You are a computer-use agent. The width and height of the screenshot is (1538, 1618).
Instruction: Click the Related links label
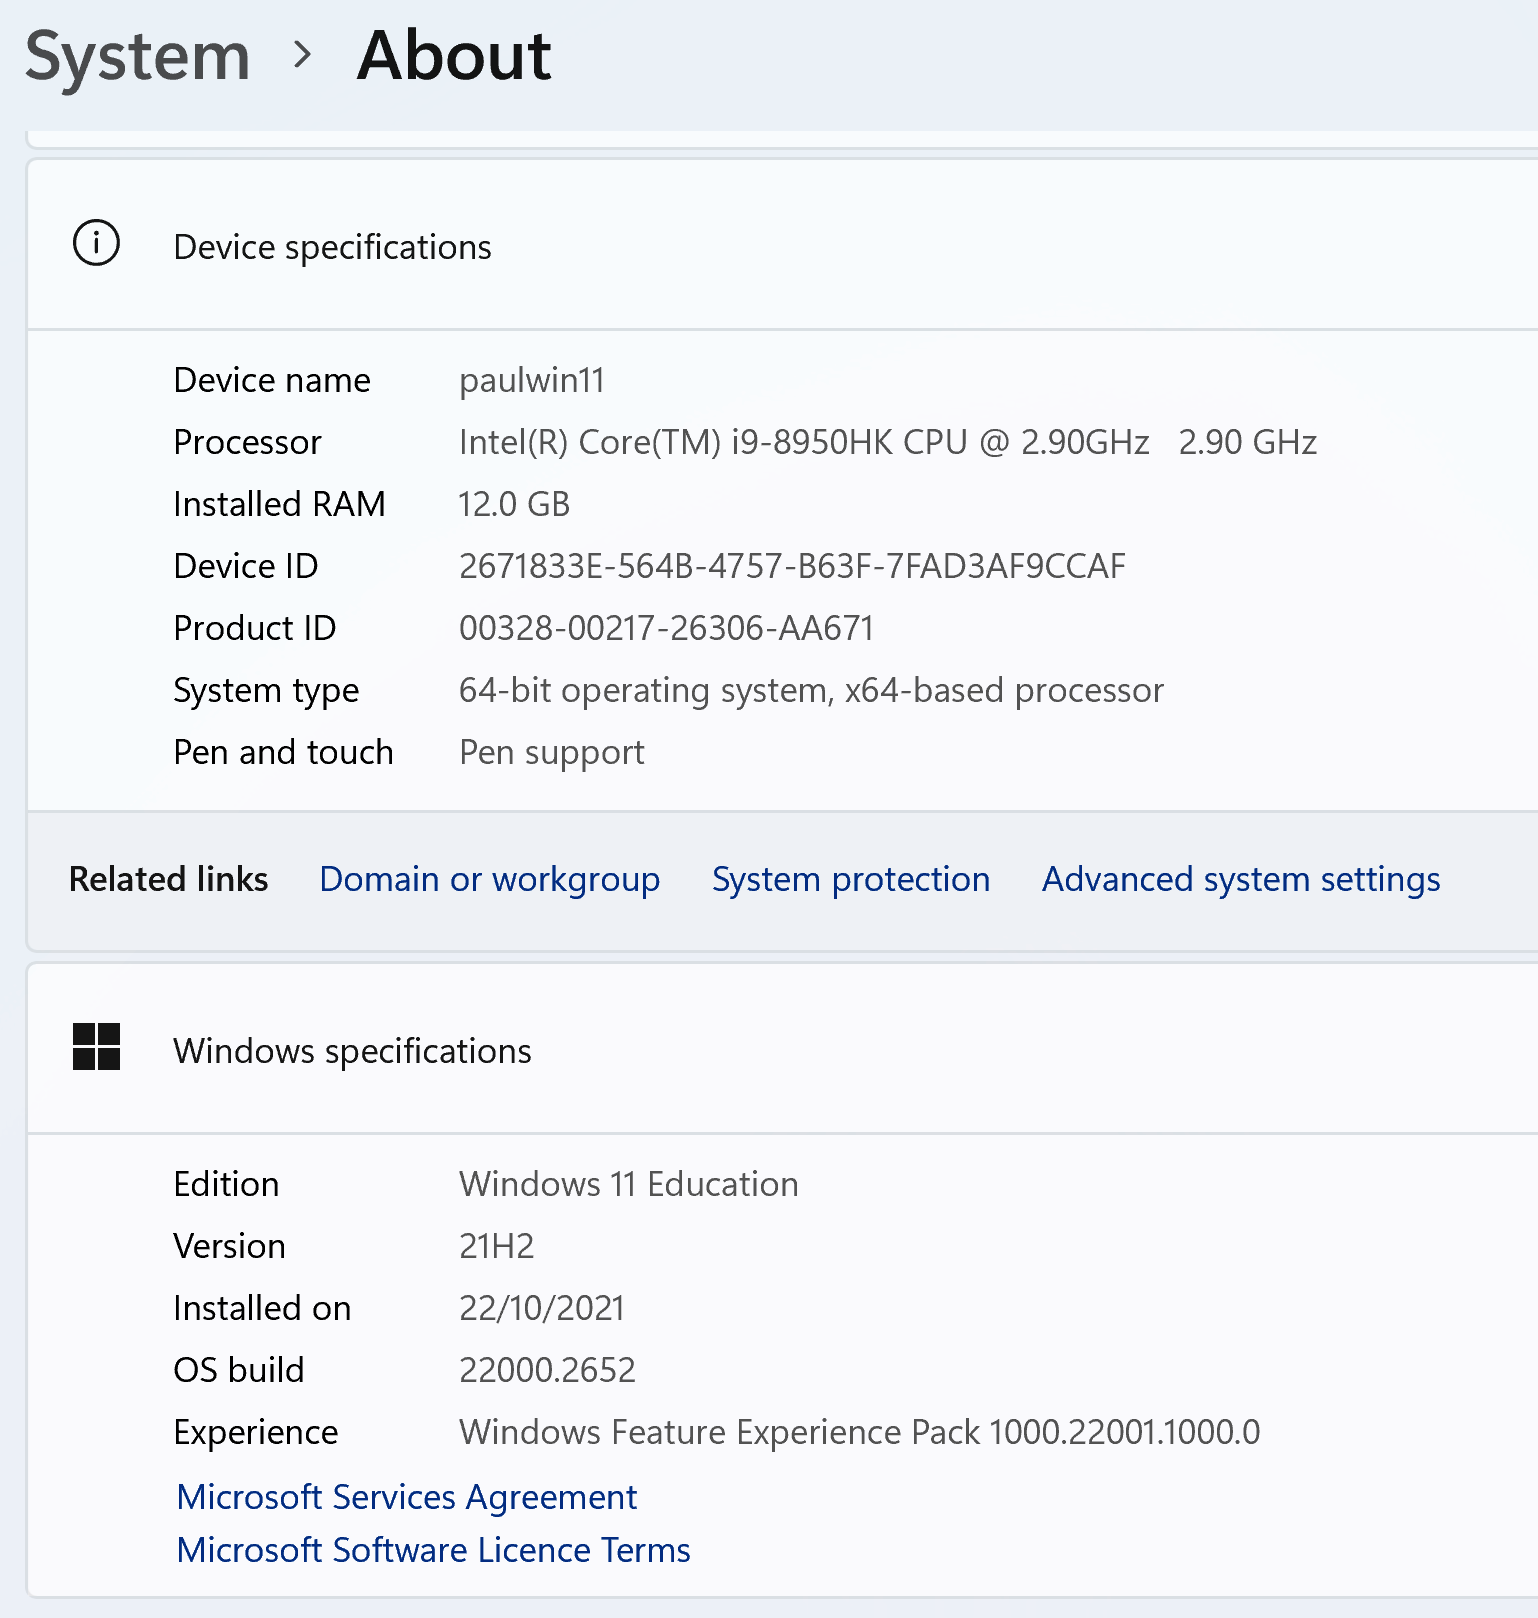coord(168,879)
